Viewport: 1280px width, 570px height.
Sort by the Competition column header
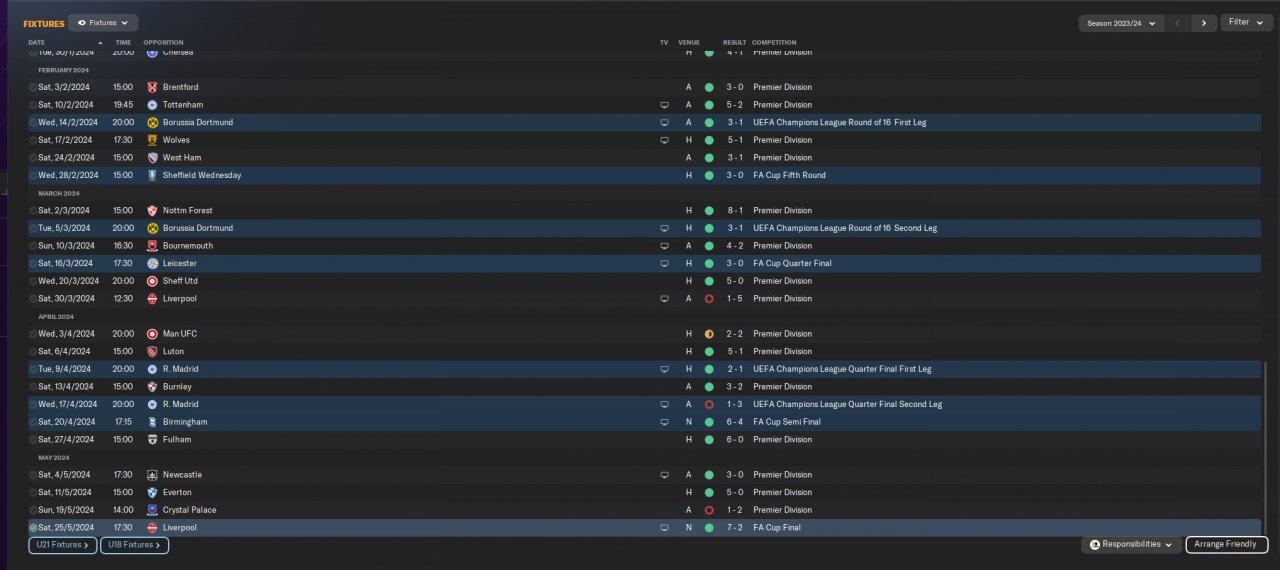click(775, 43)
